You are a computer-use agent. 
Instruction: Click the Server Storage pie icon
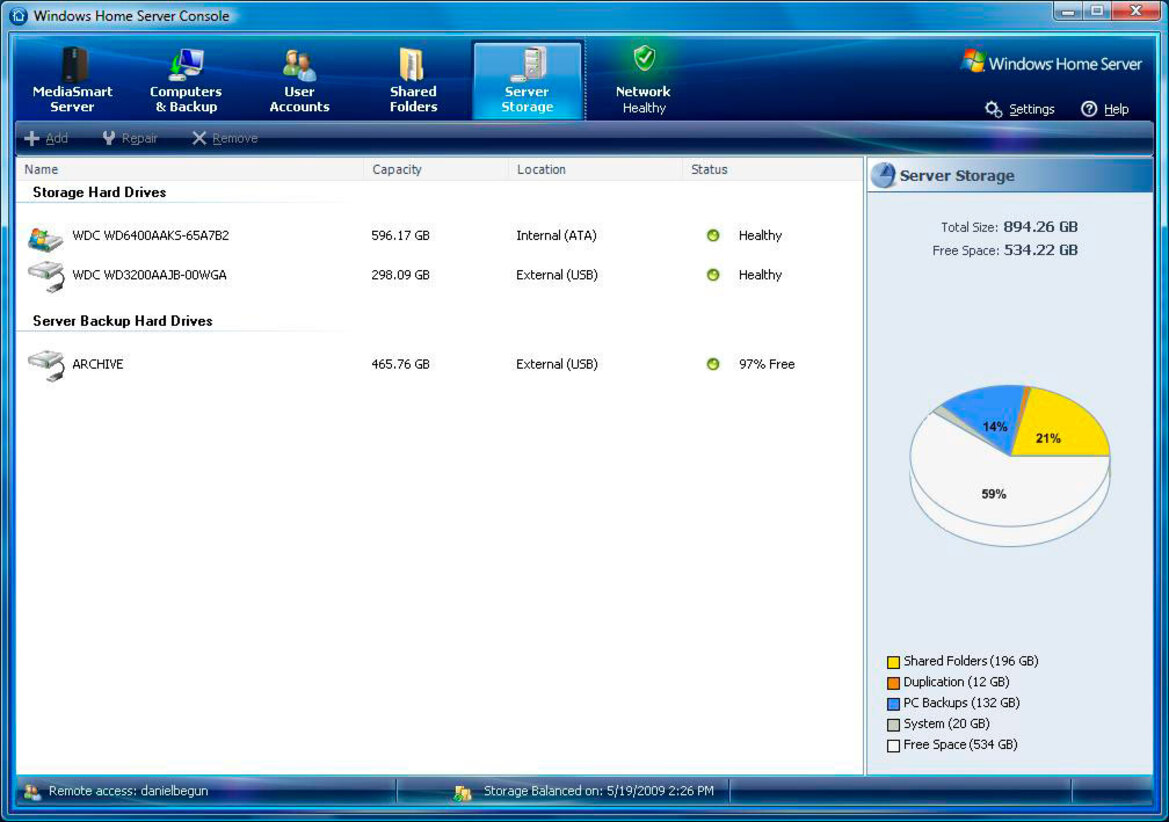pyautogui.click(x=883, y=176)
